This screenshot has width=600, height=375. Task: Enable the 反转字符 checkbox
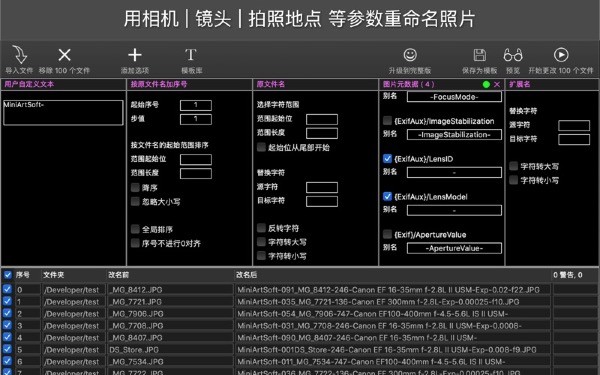click(x=261, y=228)
